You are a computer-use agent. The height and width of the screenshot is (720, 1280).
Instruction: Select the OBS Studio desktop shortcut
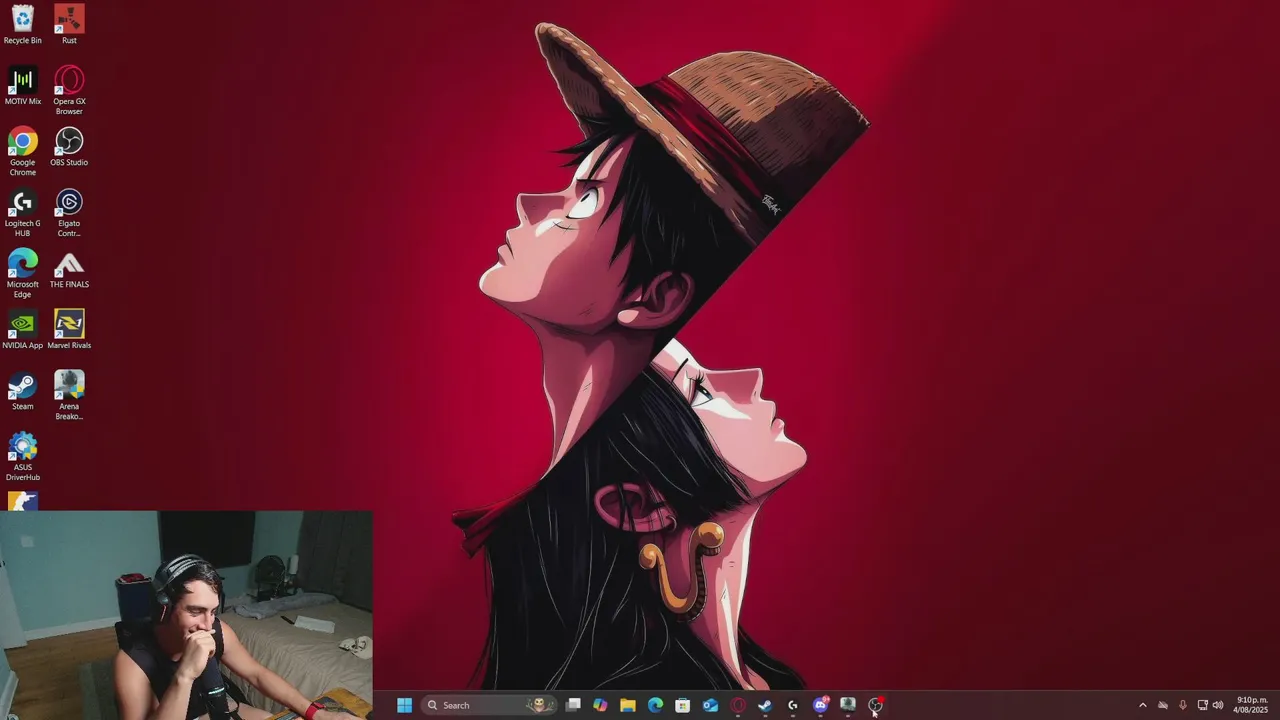[x=69, y=147]
